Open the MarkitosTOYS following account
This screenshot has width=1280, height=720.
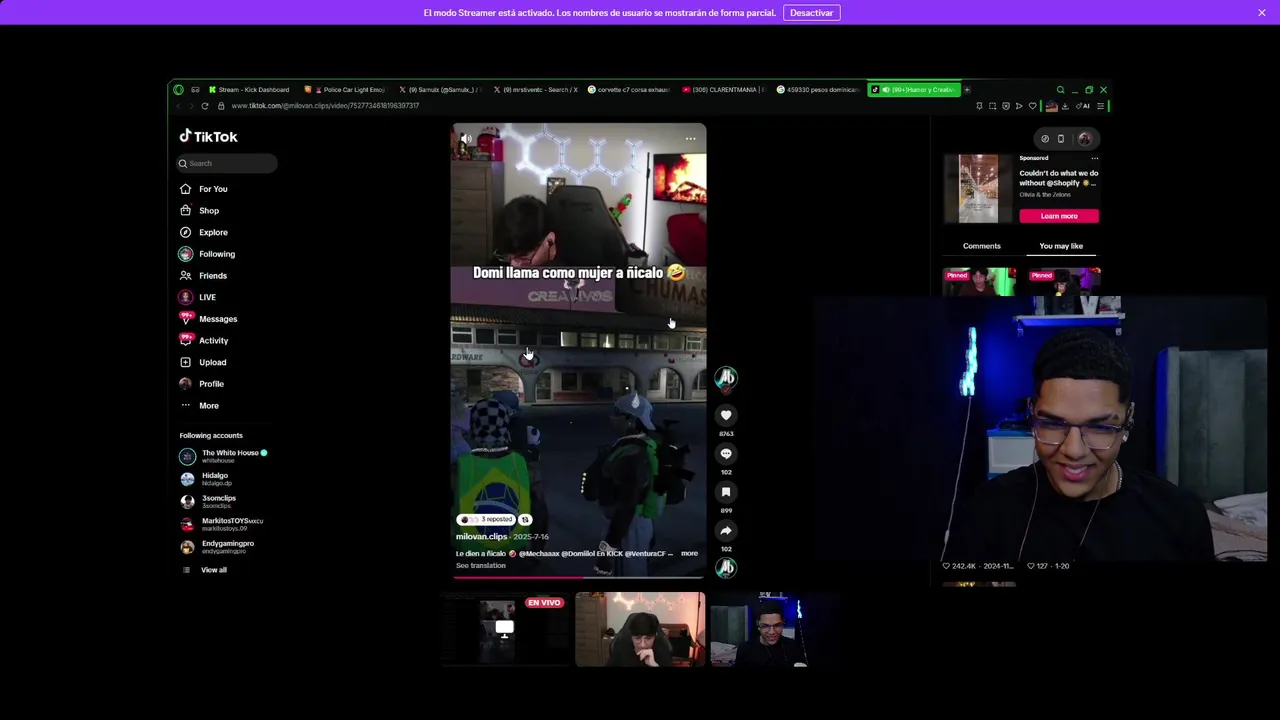pyautogui.click(x=221, y=524)
